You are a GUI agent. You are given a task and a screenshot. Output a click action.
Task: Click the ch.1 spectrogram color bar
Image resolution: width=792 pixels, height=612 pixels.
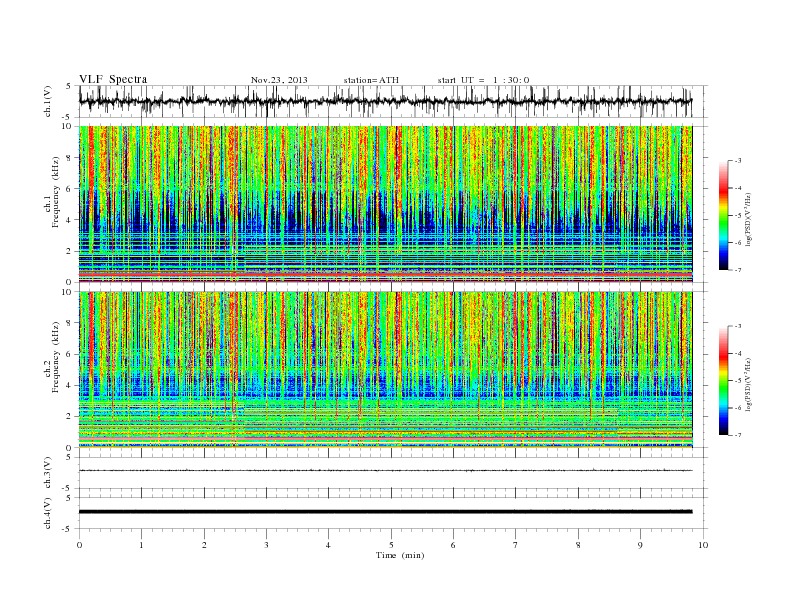point(723,215)
